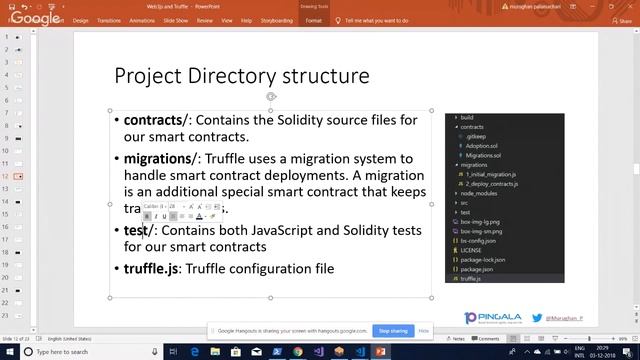Image resolution: width=640 pixels, height=360 pixels.
Task: Toggle Underline in the mini toolbar
Action: click(164, 216)
